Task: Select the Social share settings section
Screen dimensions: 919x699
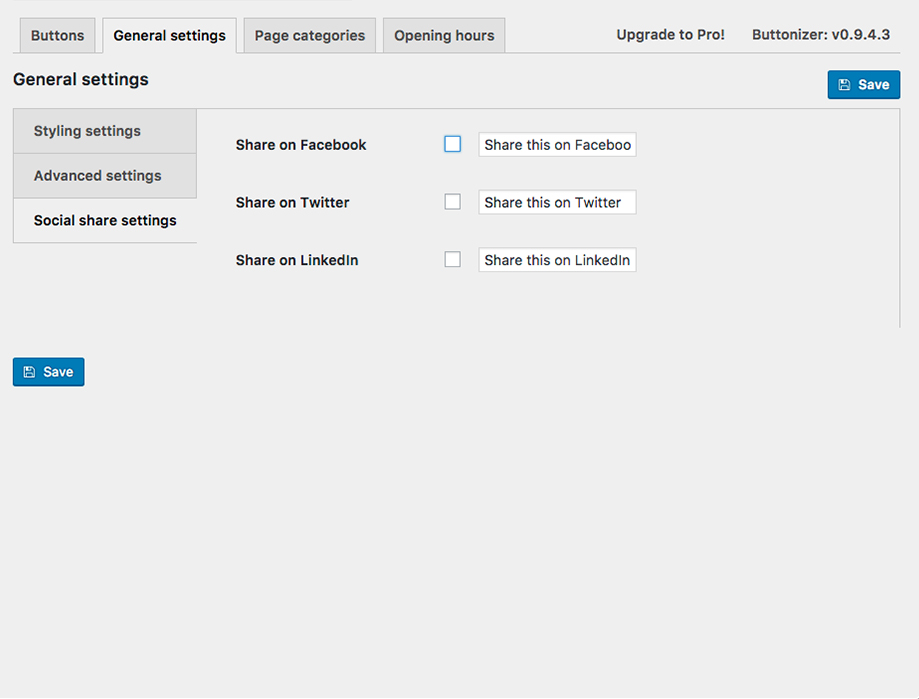Action: pyautogui.click(x=104, y=221)
